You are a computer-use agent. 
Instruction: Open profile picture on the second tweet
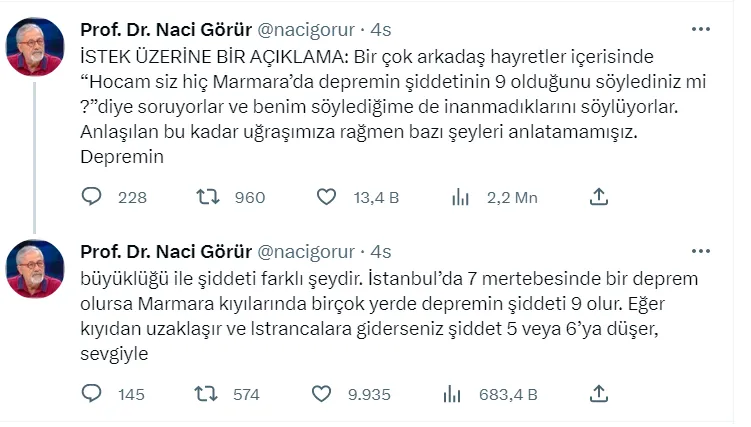coord(36,270)
